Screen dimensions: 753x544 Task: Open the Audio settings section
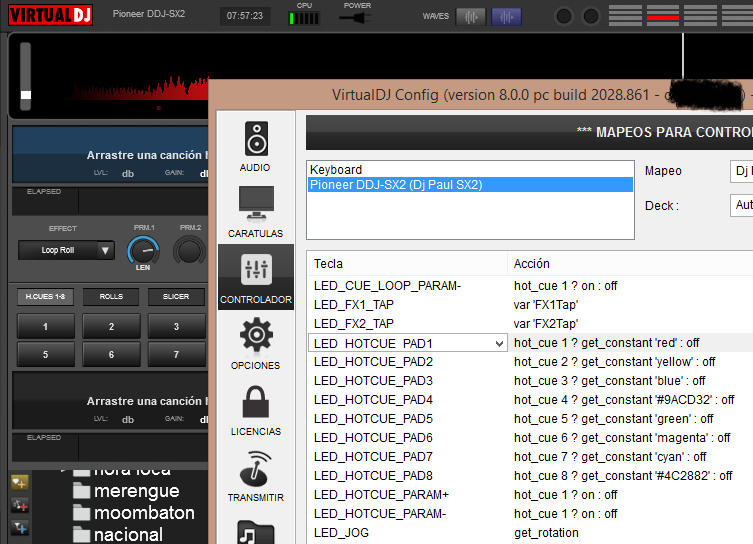pos(256,146)
